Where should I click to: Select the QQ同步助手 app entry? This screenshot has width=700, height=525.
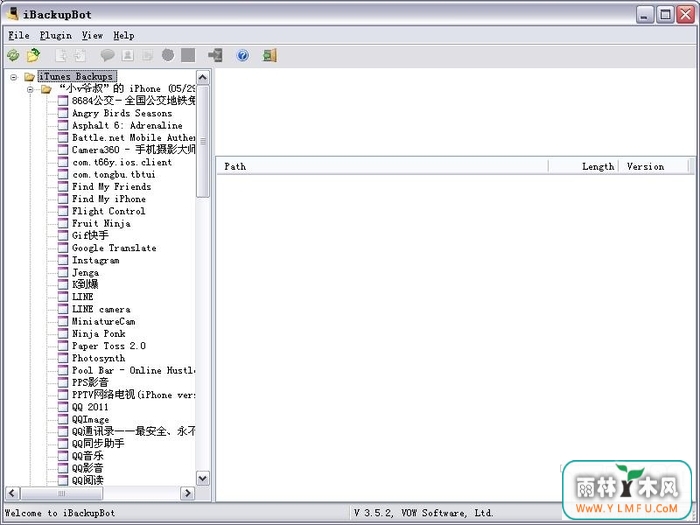(x=98, y=444)
